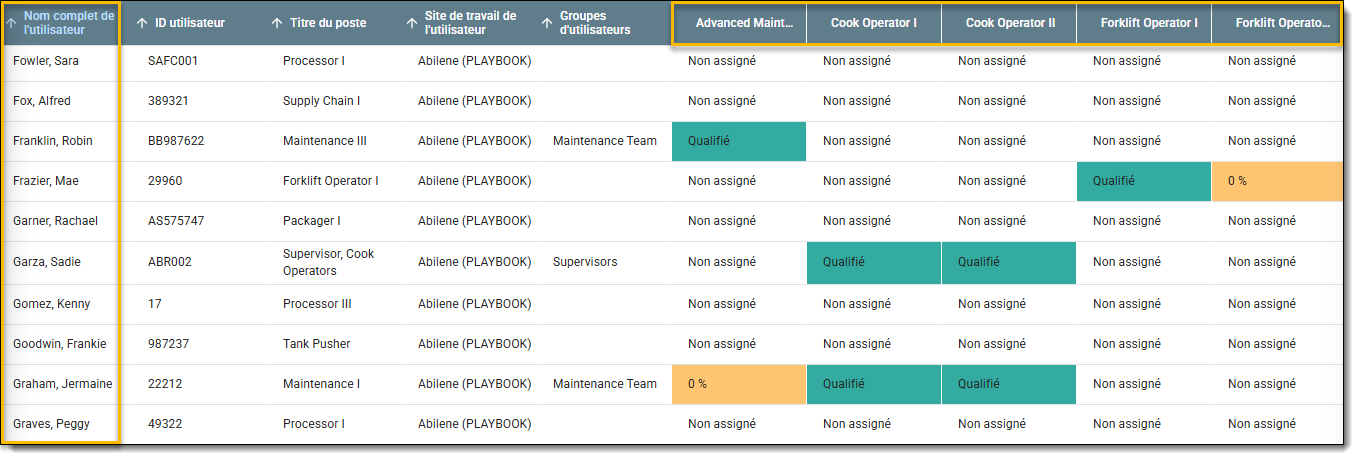This screenshot has height=460, width=1359.
Task: Click sort arrow for Groupes d'utilisateurs column
Action: [x=547, y=23]
